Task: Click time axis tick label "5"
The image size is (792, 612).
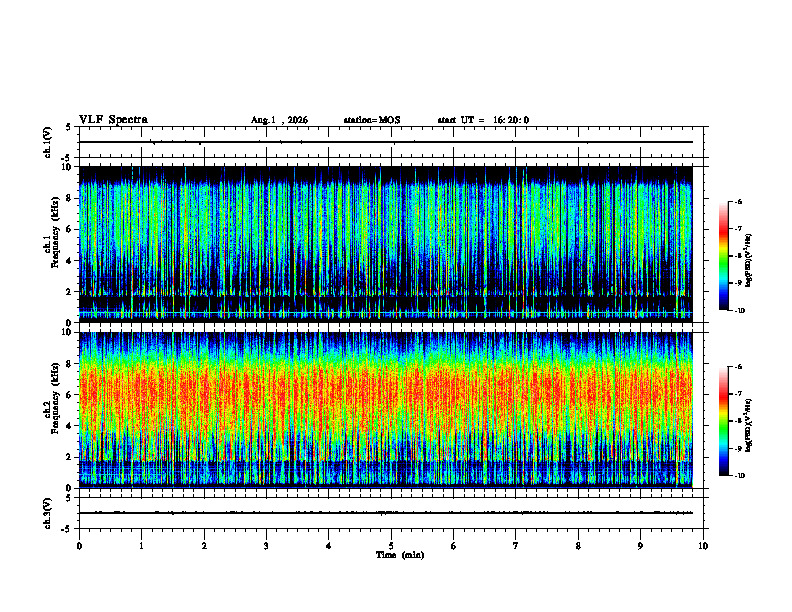Action: (x=391, y=546)
